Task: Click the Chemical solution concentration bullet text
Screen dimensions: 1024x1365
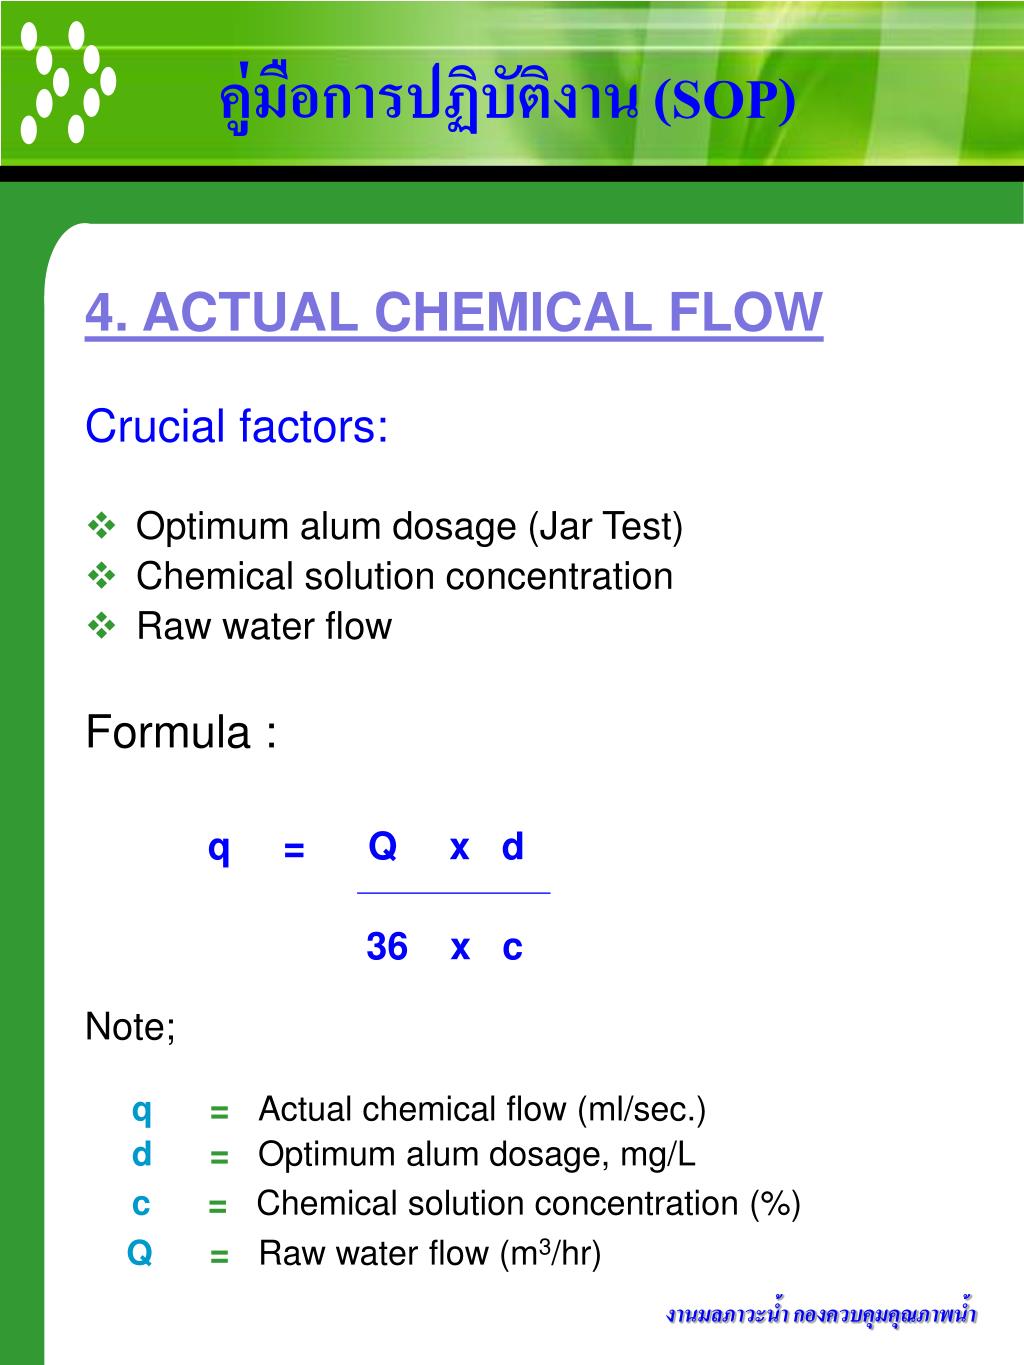Action: pyautogui.click(x=405, y=576)
